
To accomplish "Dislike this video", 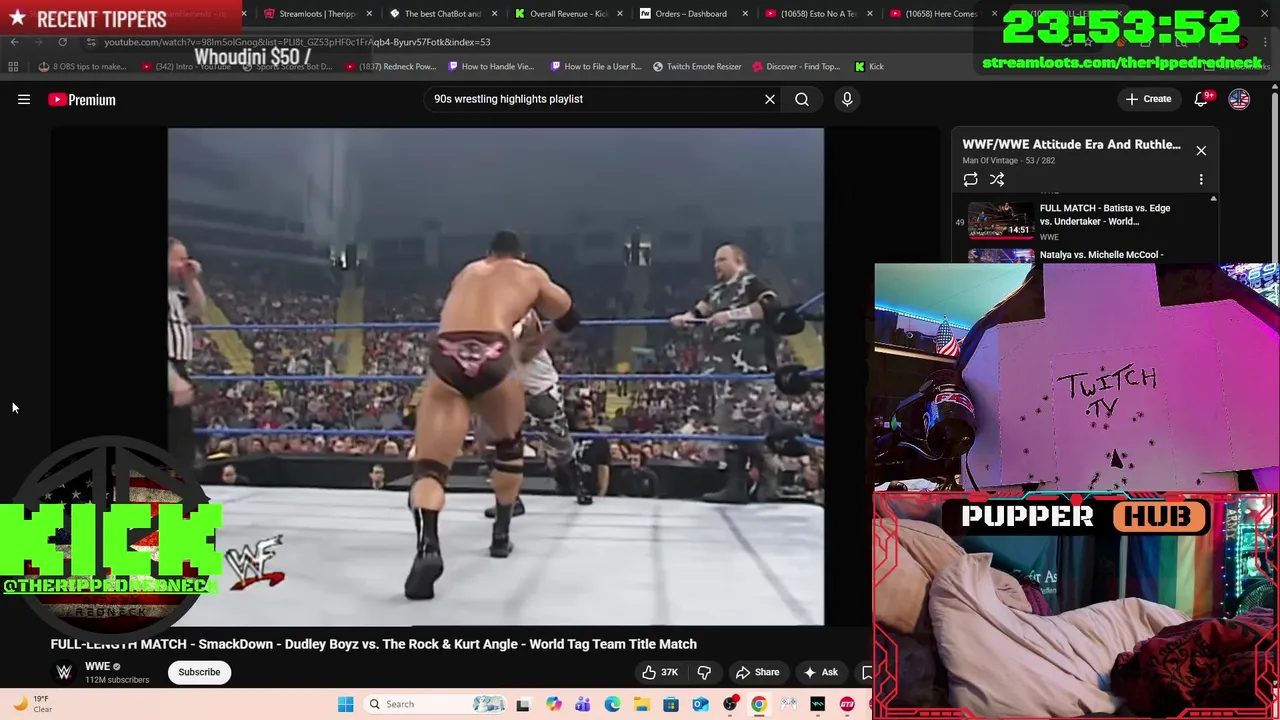I will tap(704, 672).
